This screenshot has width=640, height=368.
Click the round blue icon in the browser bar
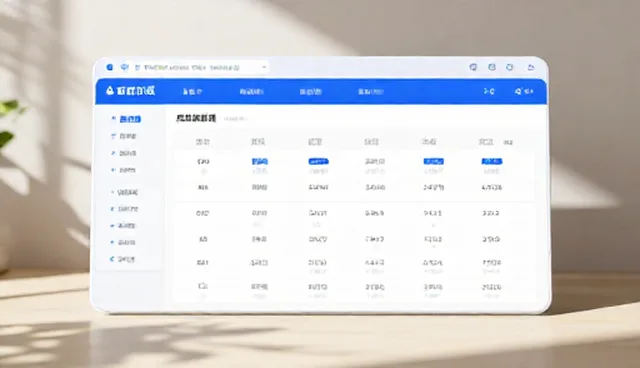(x=109, y=67)
